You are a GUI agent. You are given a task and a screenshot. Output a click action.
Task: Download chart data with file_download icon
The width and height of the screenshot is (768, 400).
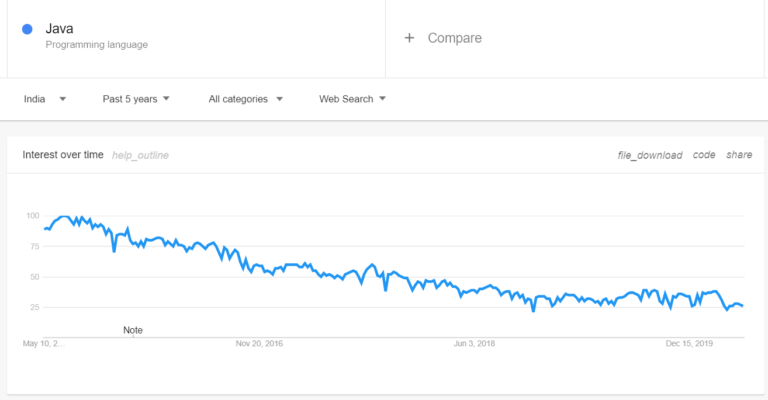[x=650, y=155]
